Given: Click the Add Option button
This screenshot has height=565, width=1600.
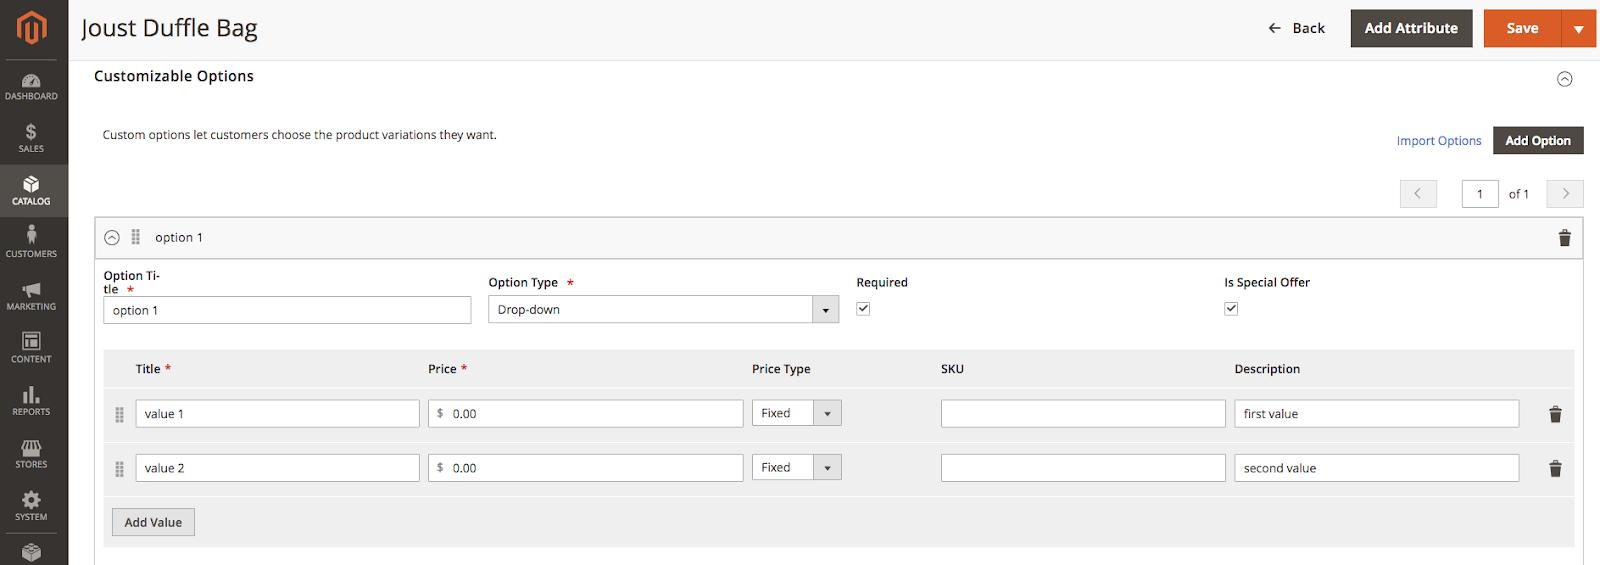Looking at the screenshot, I should click(1537, 141).
